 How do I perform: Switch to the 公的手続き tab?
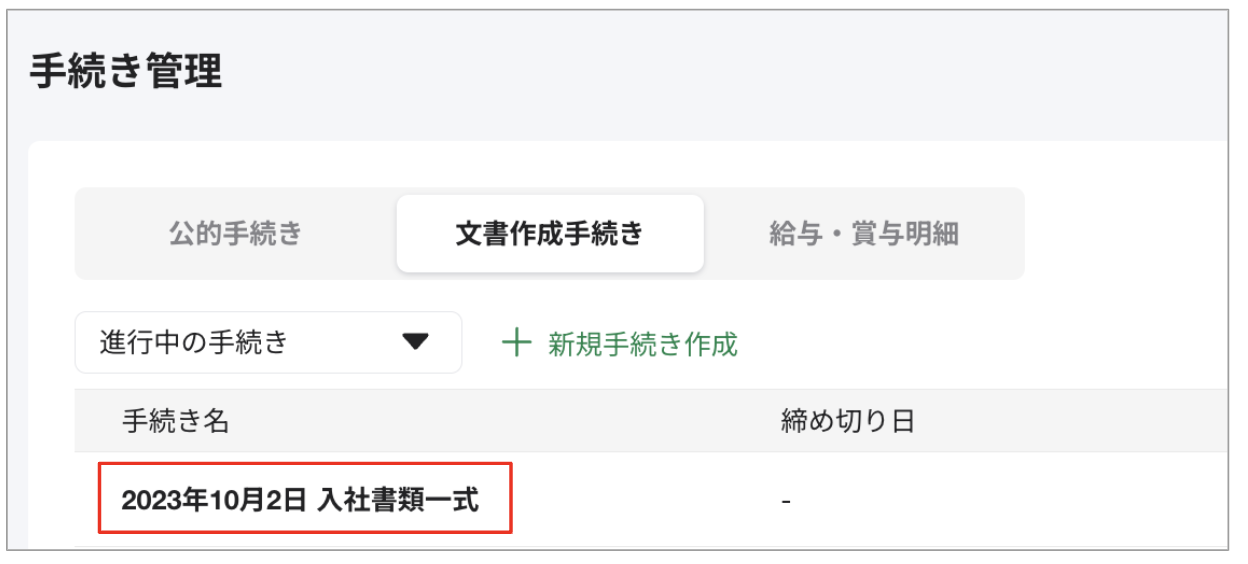pyautogui.click(x=235, y=234)
